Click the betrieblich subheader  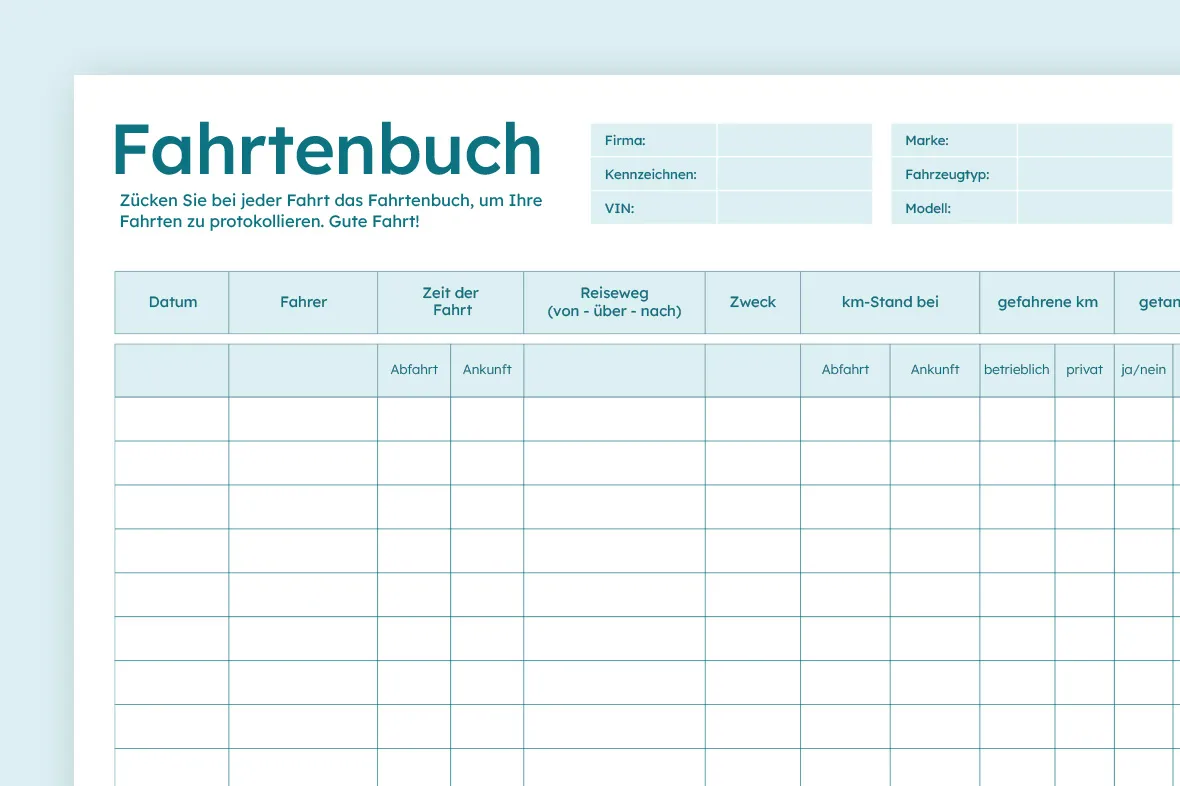coord(1017,370)
